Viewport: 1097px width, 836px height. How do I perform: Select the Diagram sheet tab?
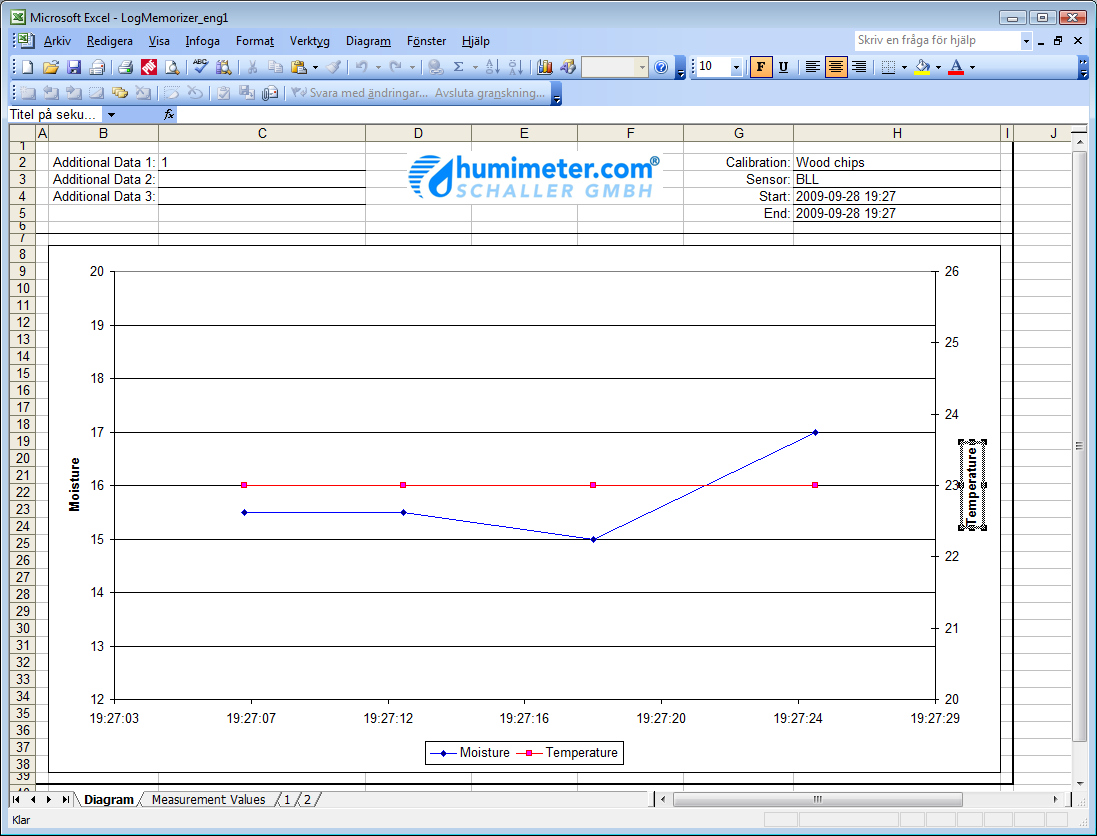coord(108,800)
